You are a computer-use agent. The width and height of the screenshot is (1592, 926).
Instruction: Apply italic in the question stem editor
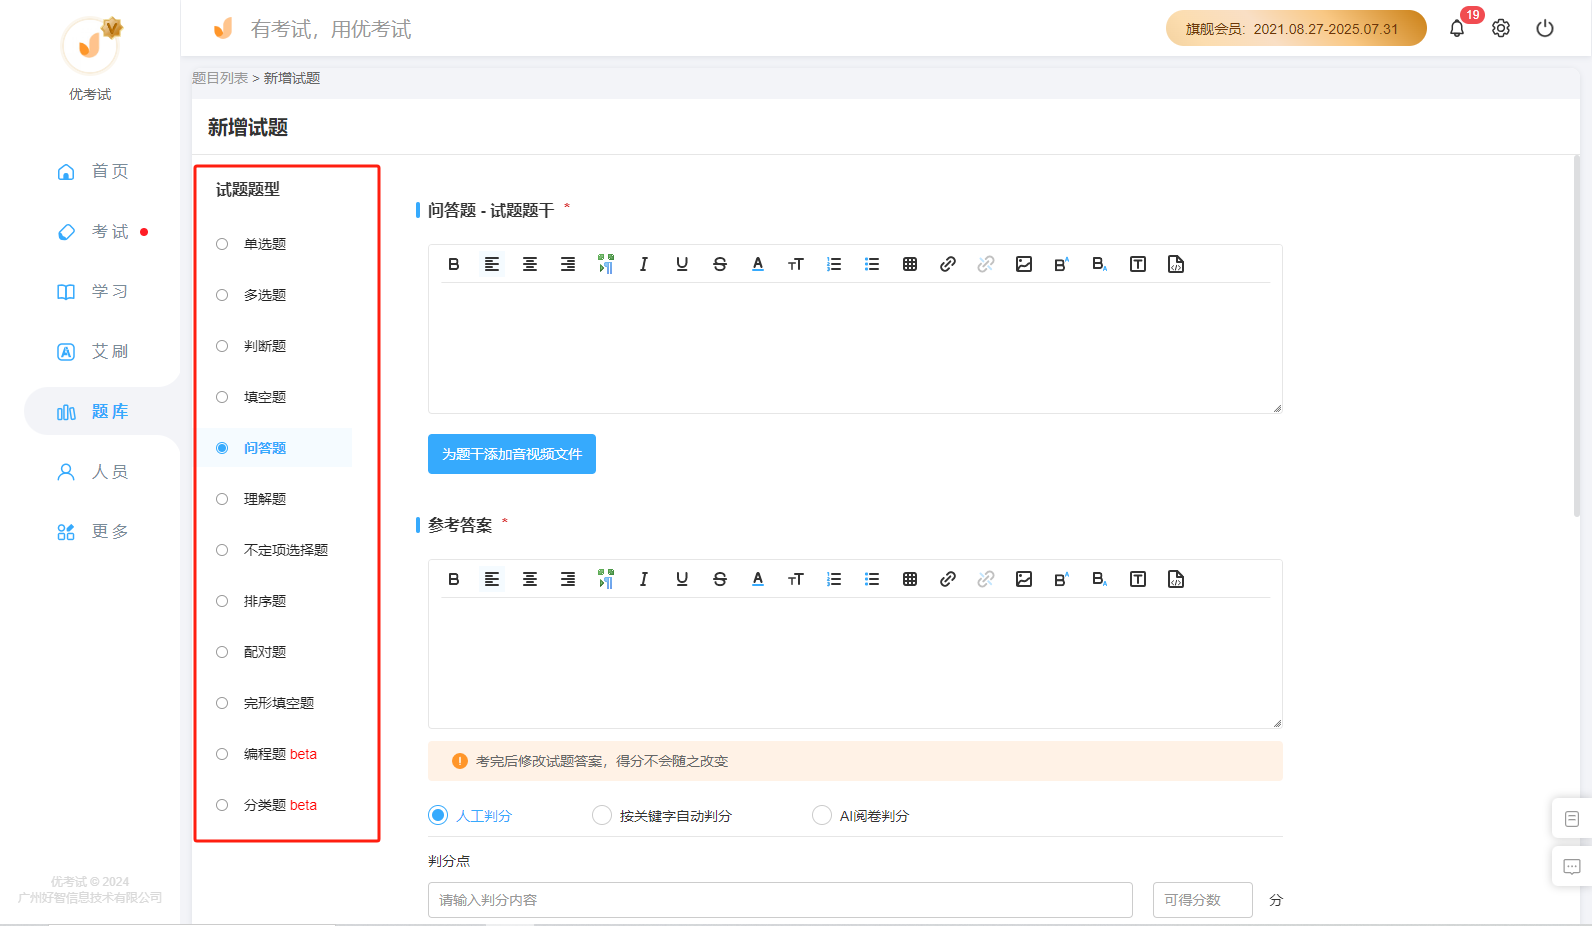(x=644, y=264)
